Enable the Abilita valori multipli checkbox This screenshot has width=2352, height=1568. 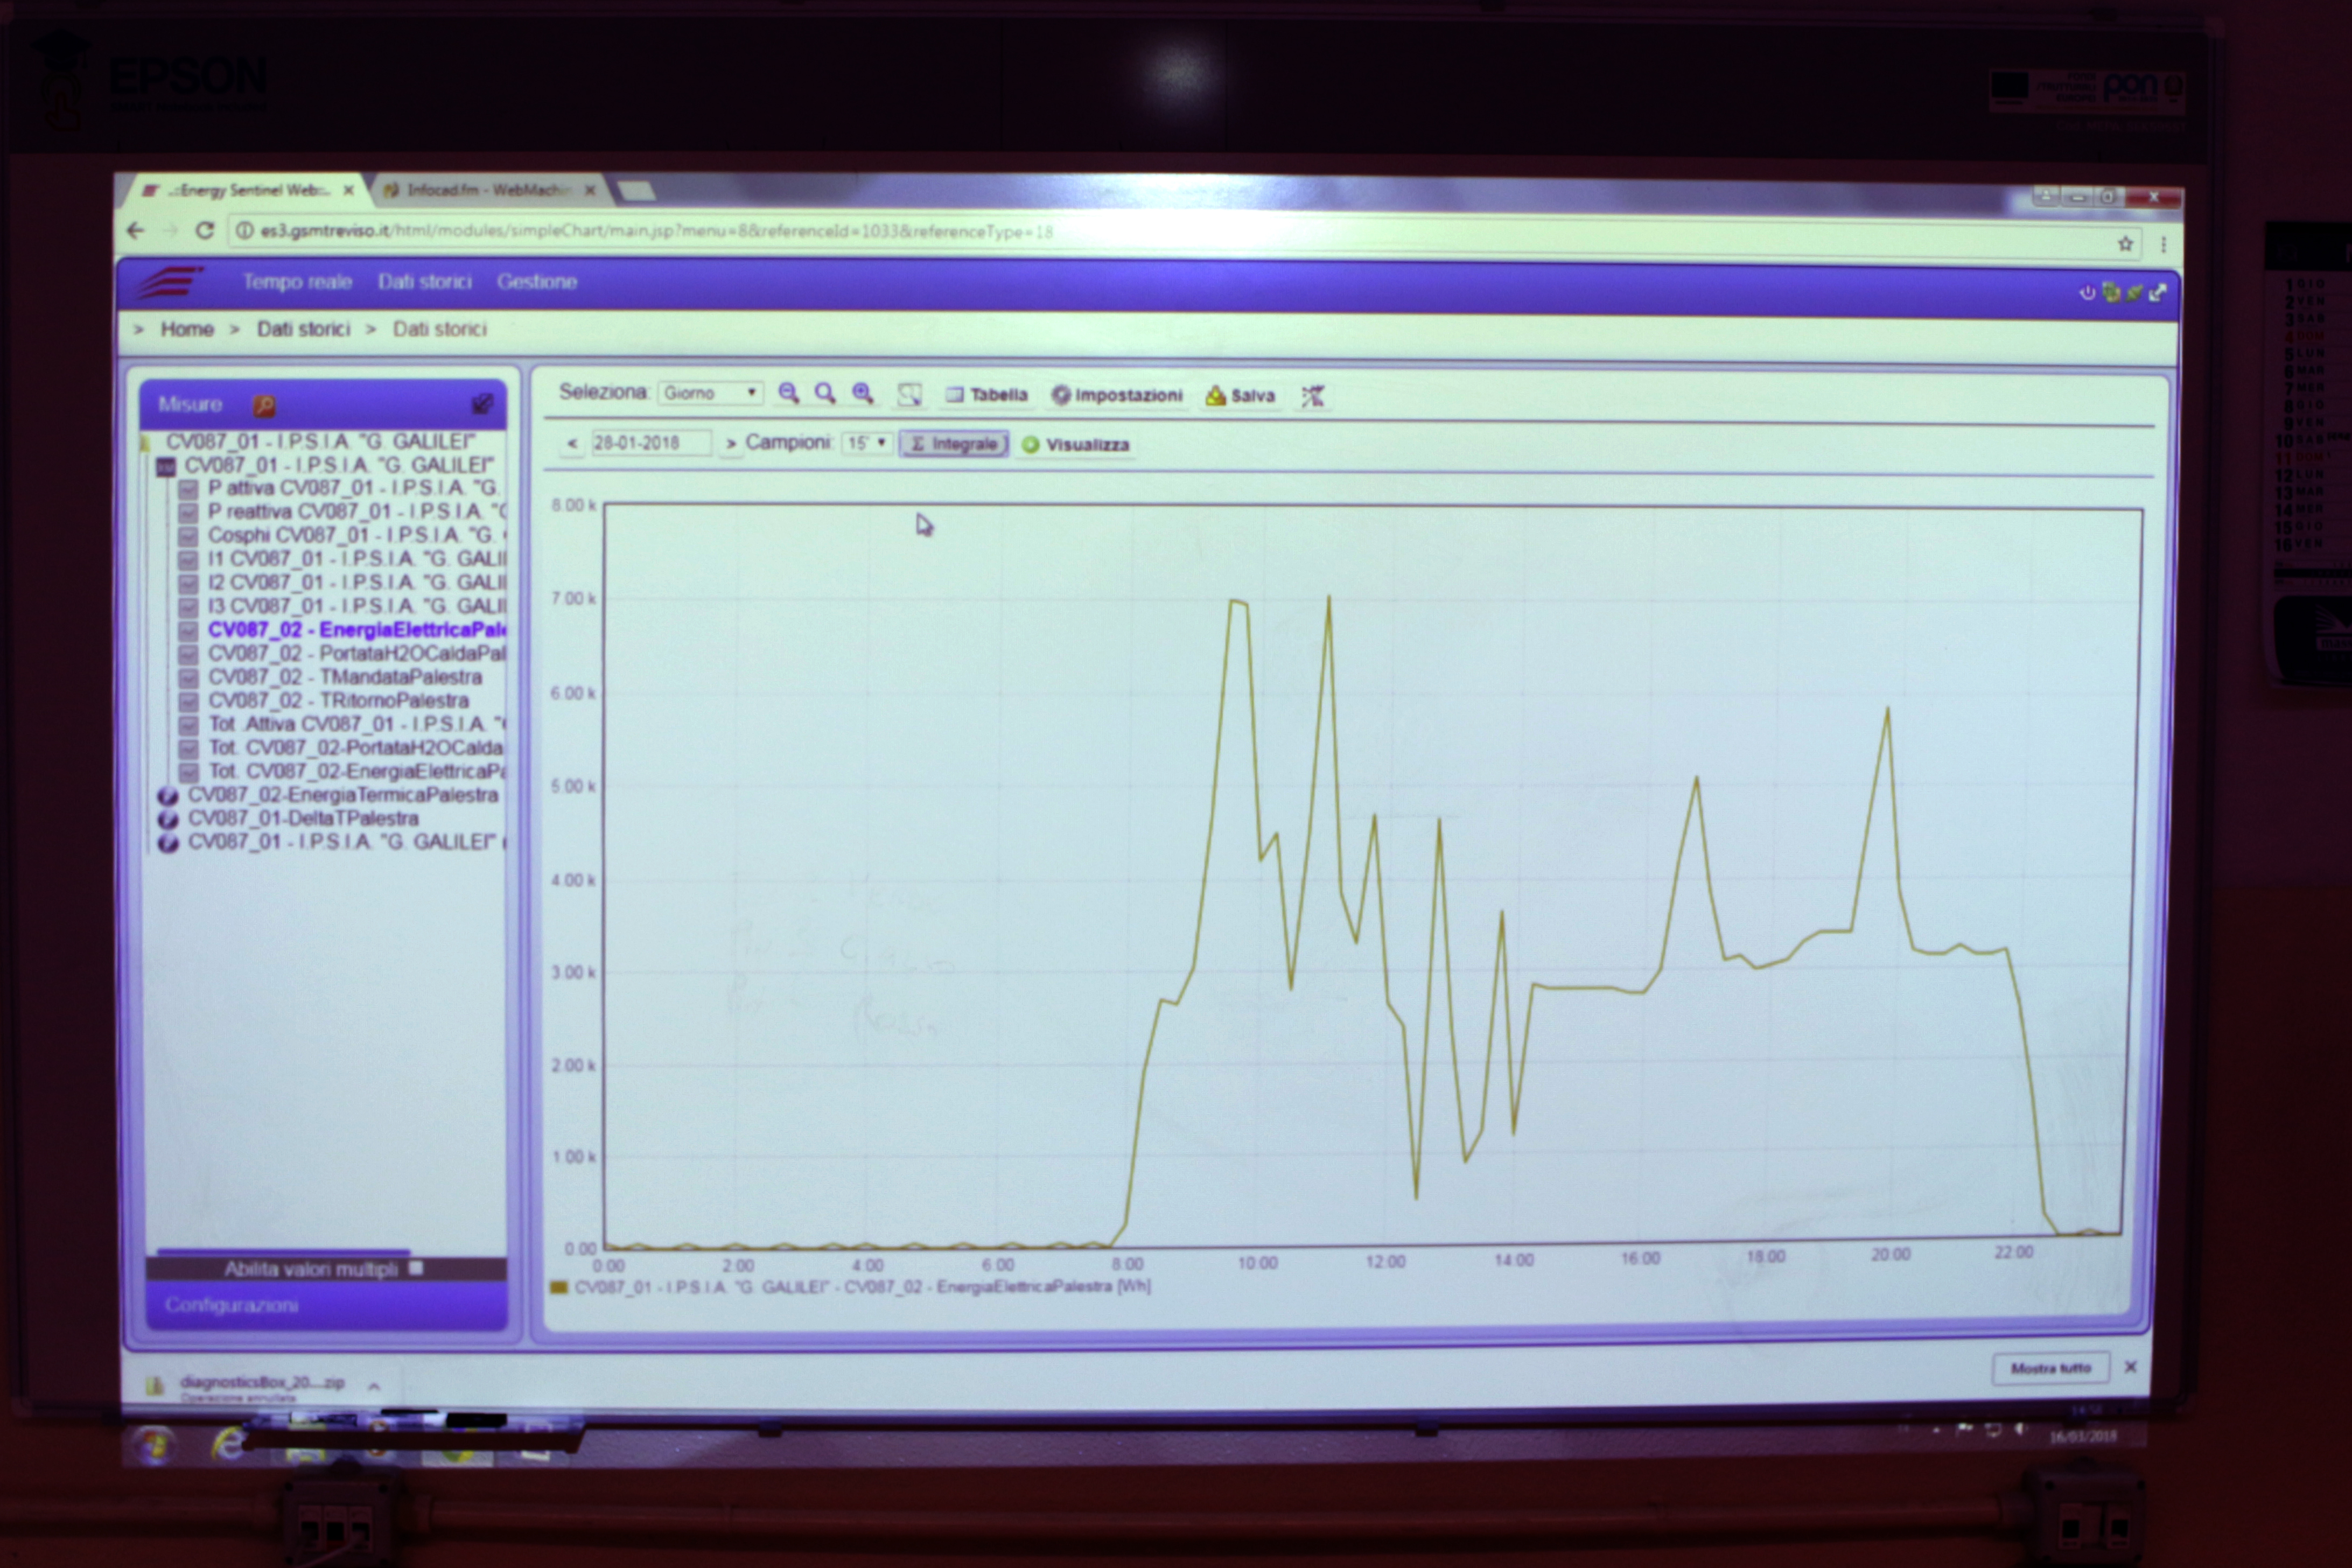click(416, 1268)
